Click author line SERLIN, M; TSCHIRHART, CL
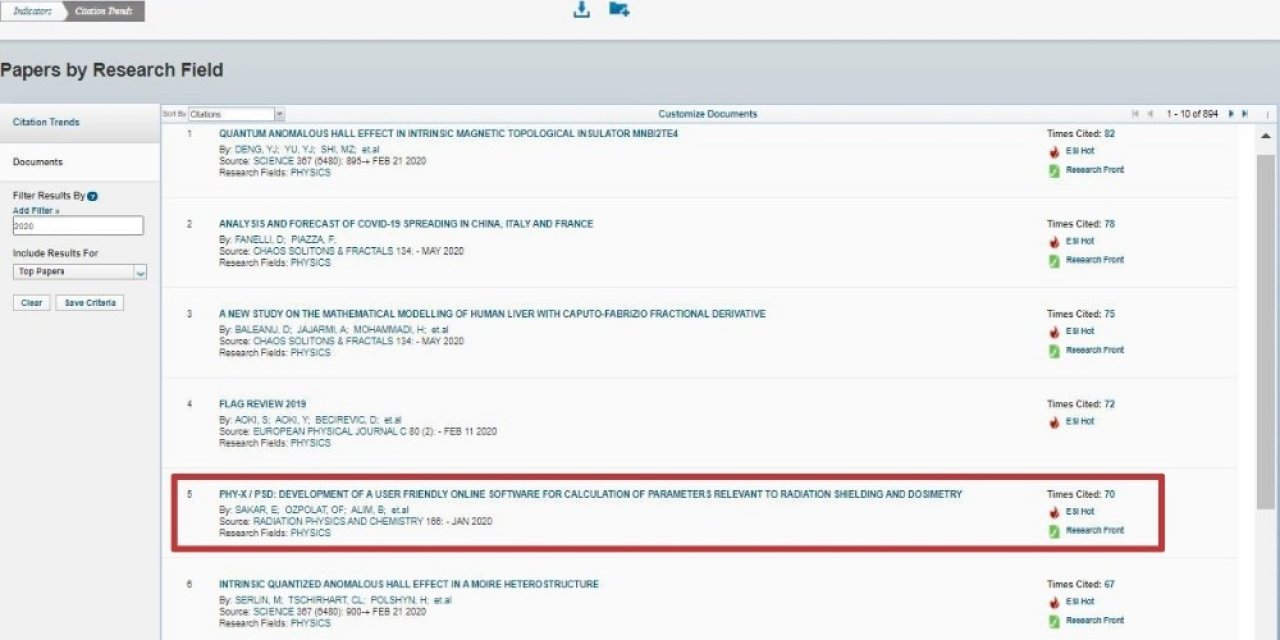This screenshot has width=1280, height=640. click(x=335, y=600)
